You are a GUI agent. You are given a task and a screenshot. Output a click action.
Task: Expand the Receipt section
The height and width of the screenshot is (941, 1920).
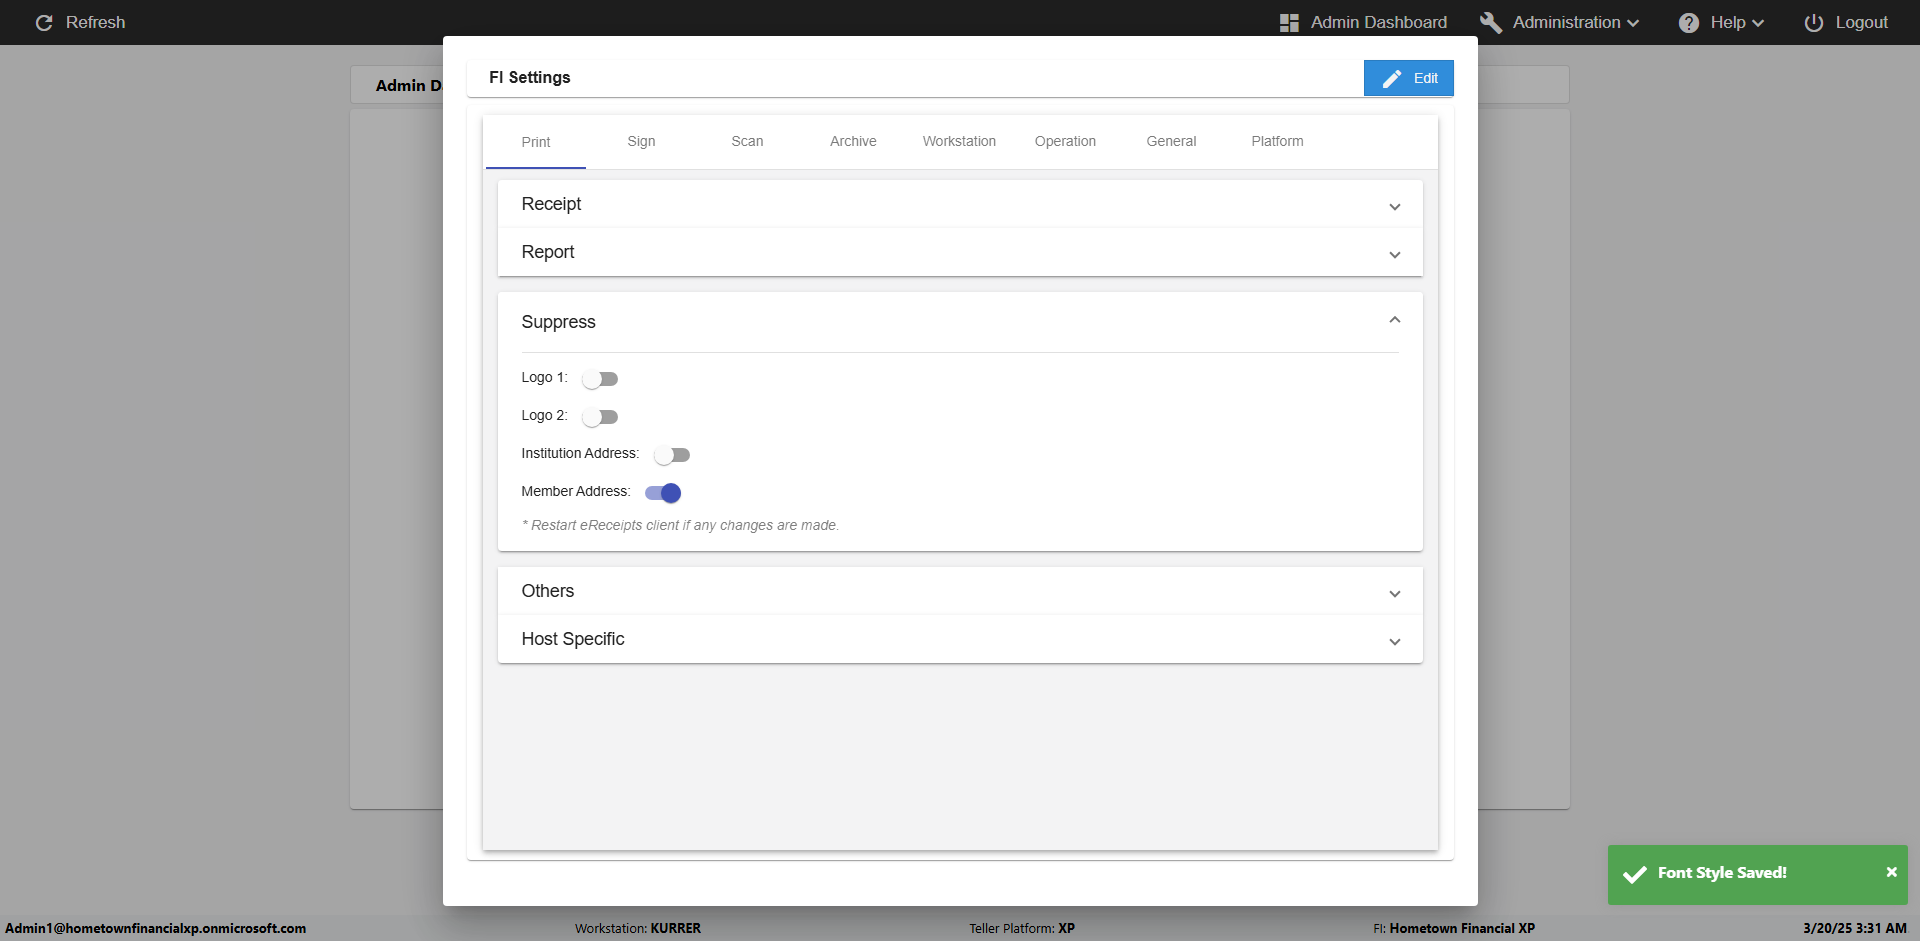click(x=1394, y=207)
